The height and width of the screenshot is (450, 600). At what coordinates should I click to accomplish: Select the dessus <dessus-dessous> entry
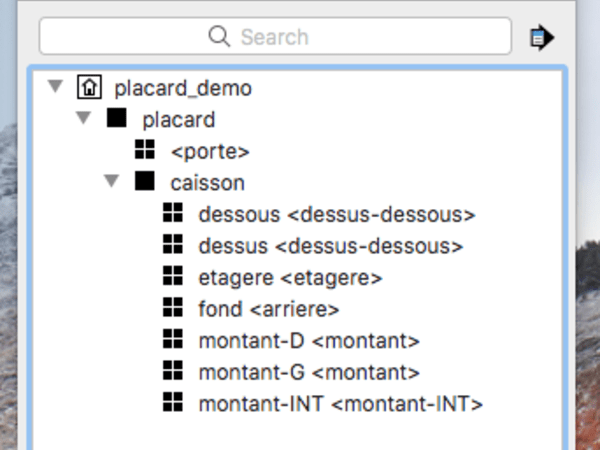330,245
